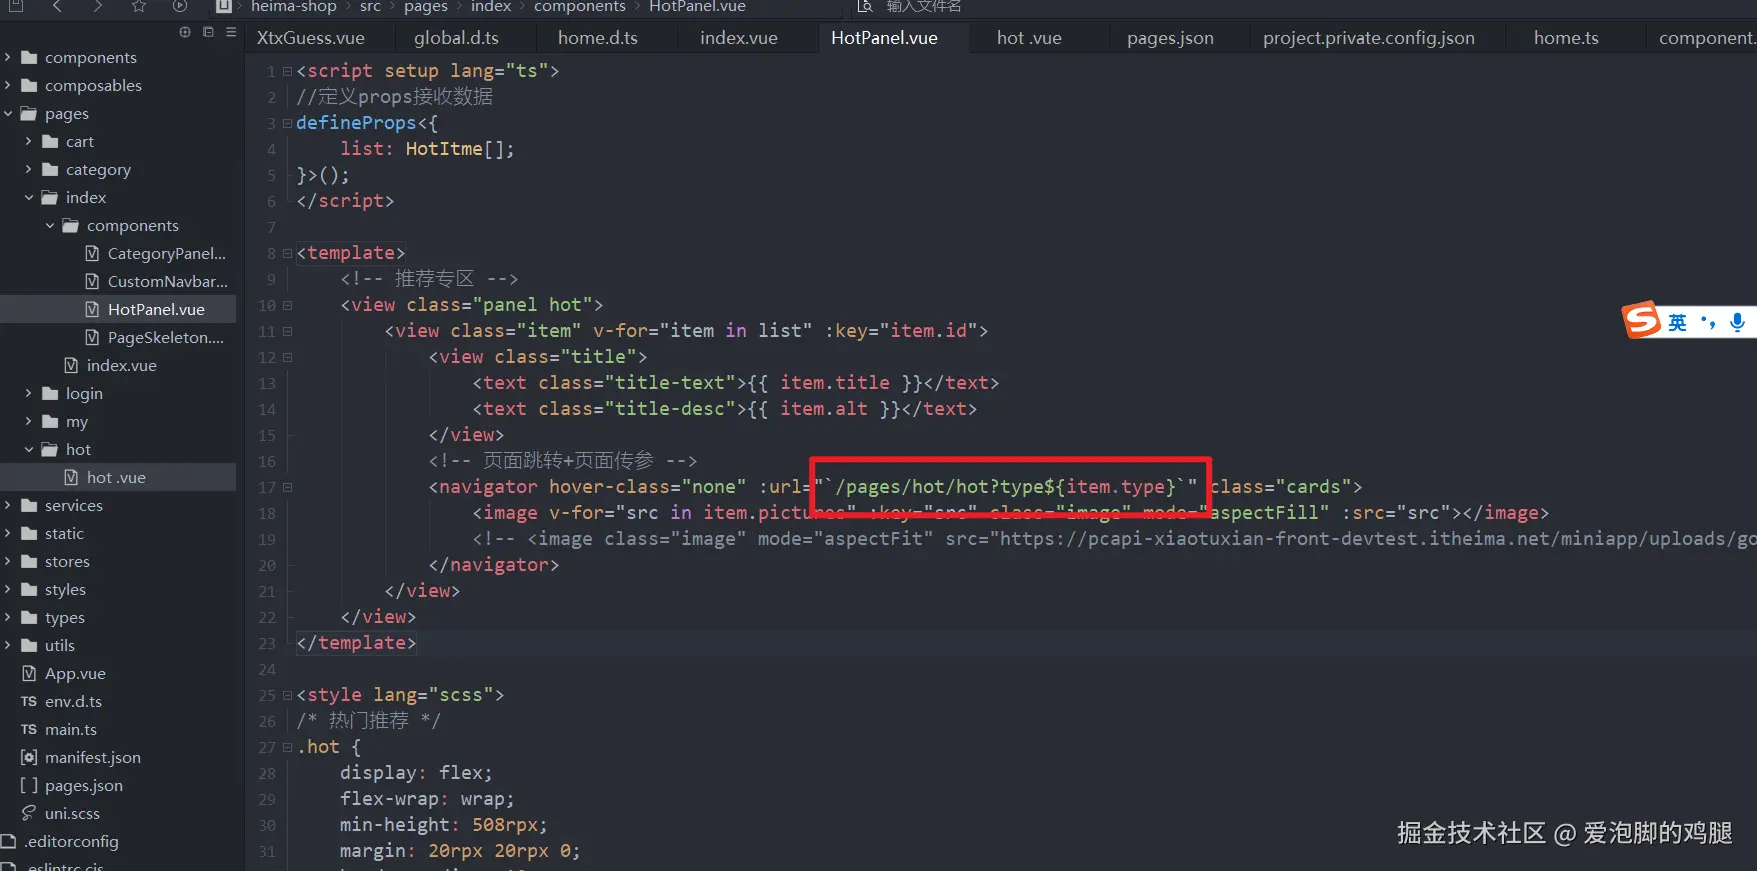Click the star bookmark icon

pos(139,6)
